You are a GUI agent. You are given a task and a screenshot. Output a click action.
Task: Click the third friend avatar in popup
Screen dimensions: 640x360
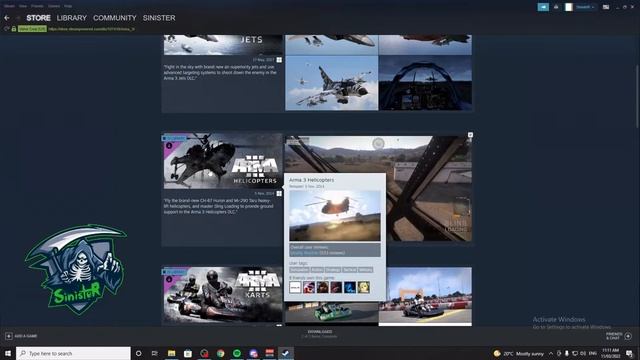(322, 287)
